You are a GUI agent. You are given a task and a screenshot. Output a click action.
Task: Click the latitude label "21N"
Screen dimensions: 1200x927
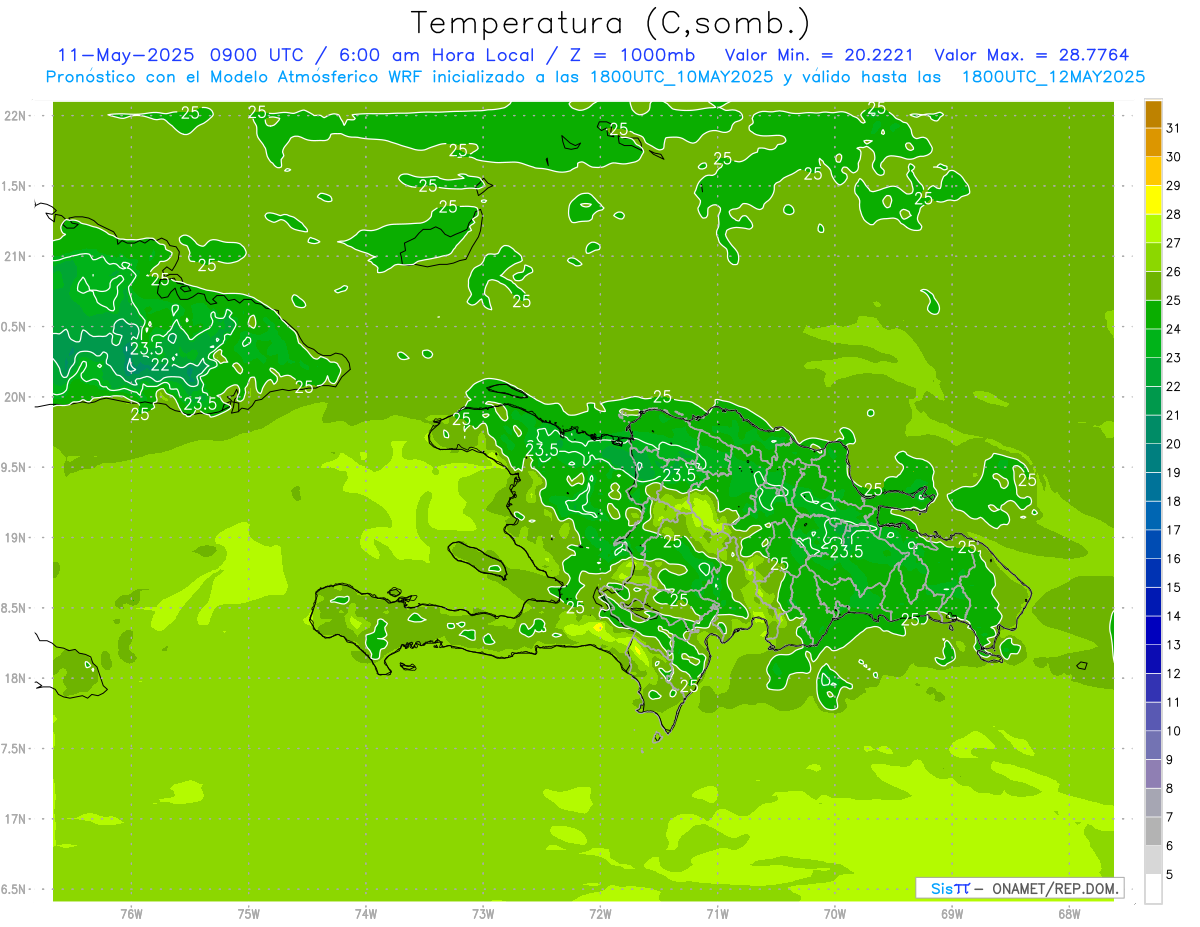16,256
